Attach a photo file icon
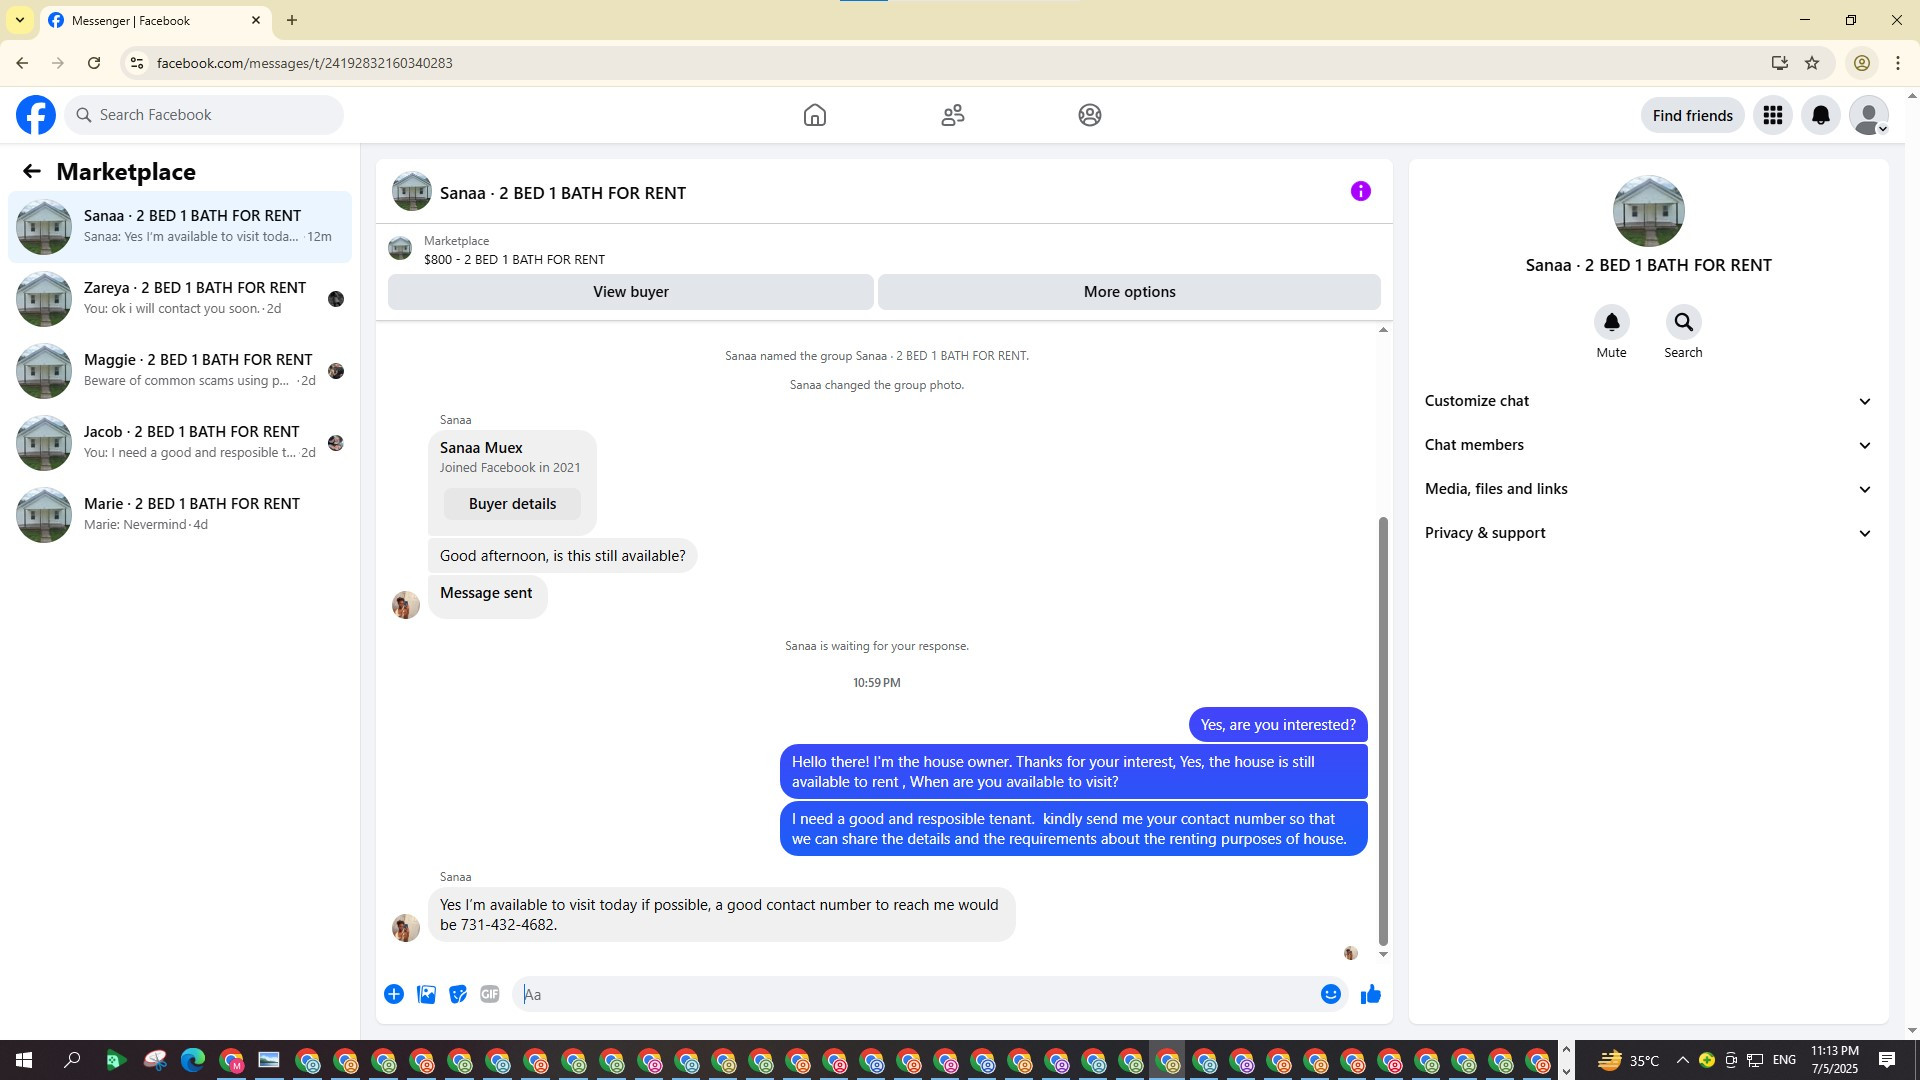Image resolution: width=1920 pixels, height=1080 pixels. coord(426,994)
